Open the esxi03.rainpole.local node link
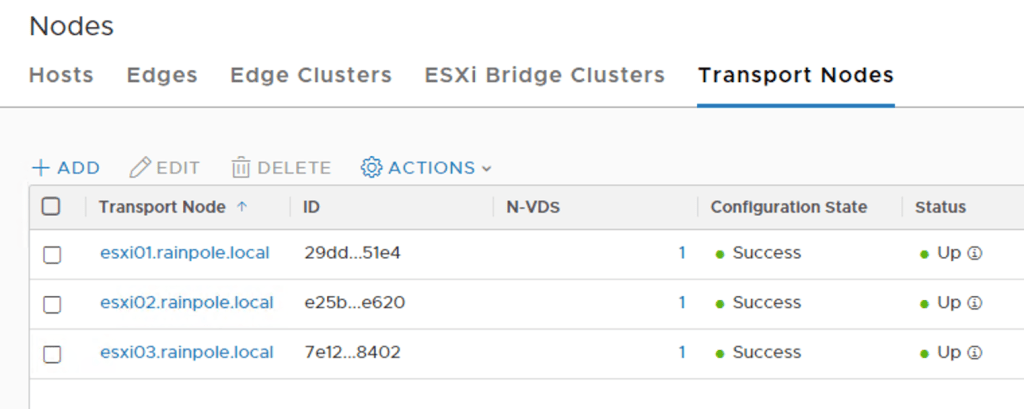Image resolution: width=1024 pixels, height=409 pixels. point(186,352)
